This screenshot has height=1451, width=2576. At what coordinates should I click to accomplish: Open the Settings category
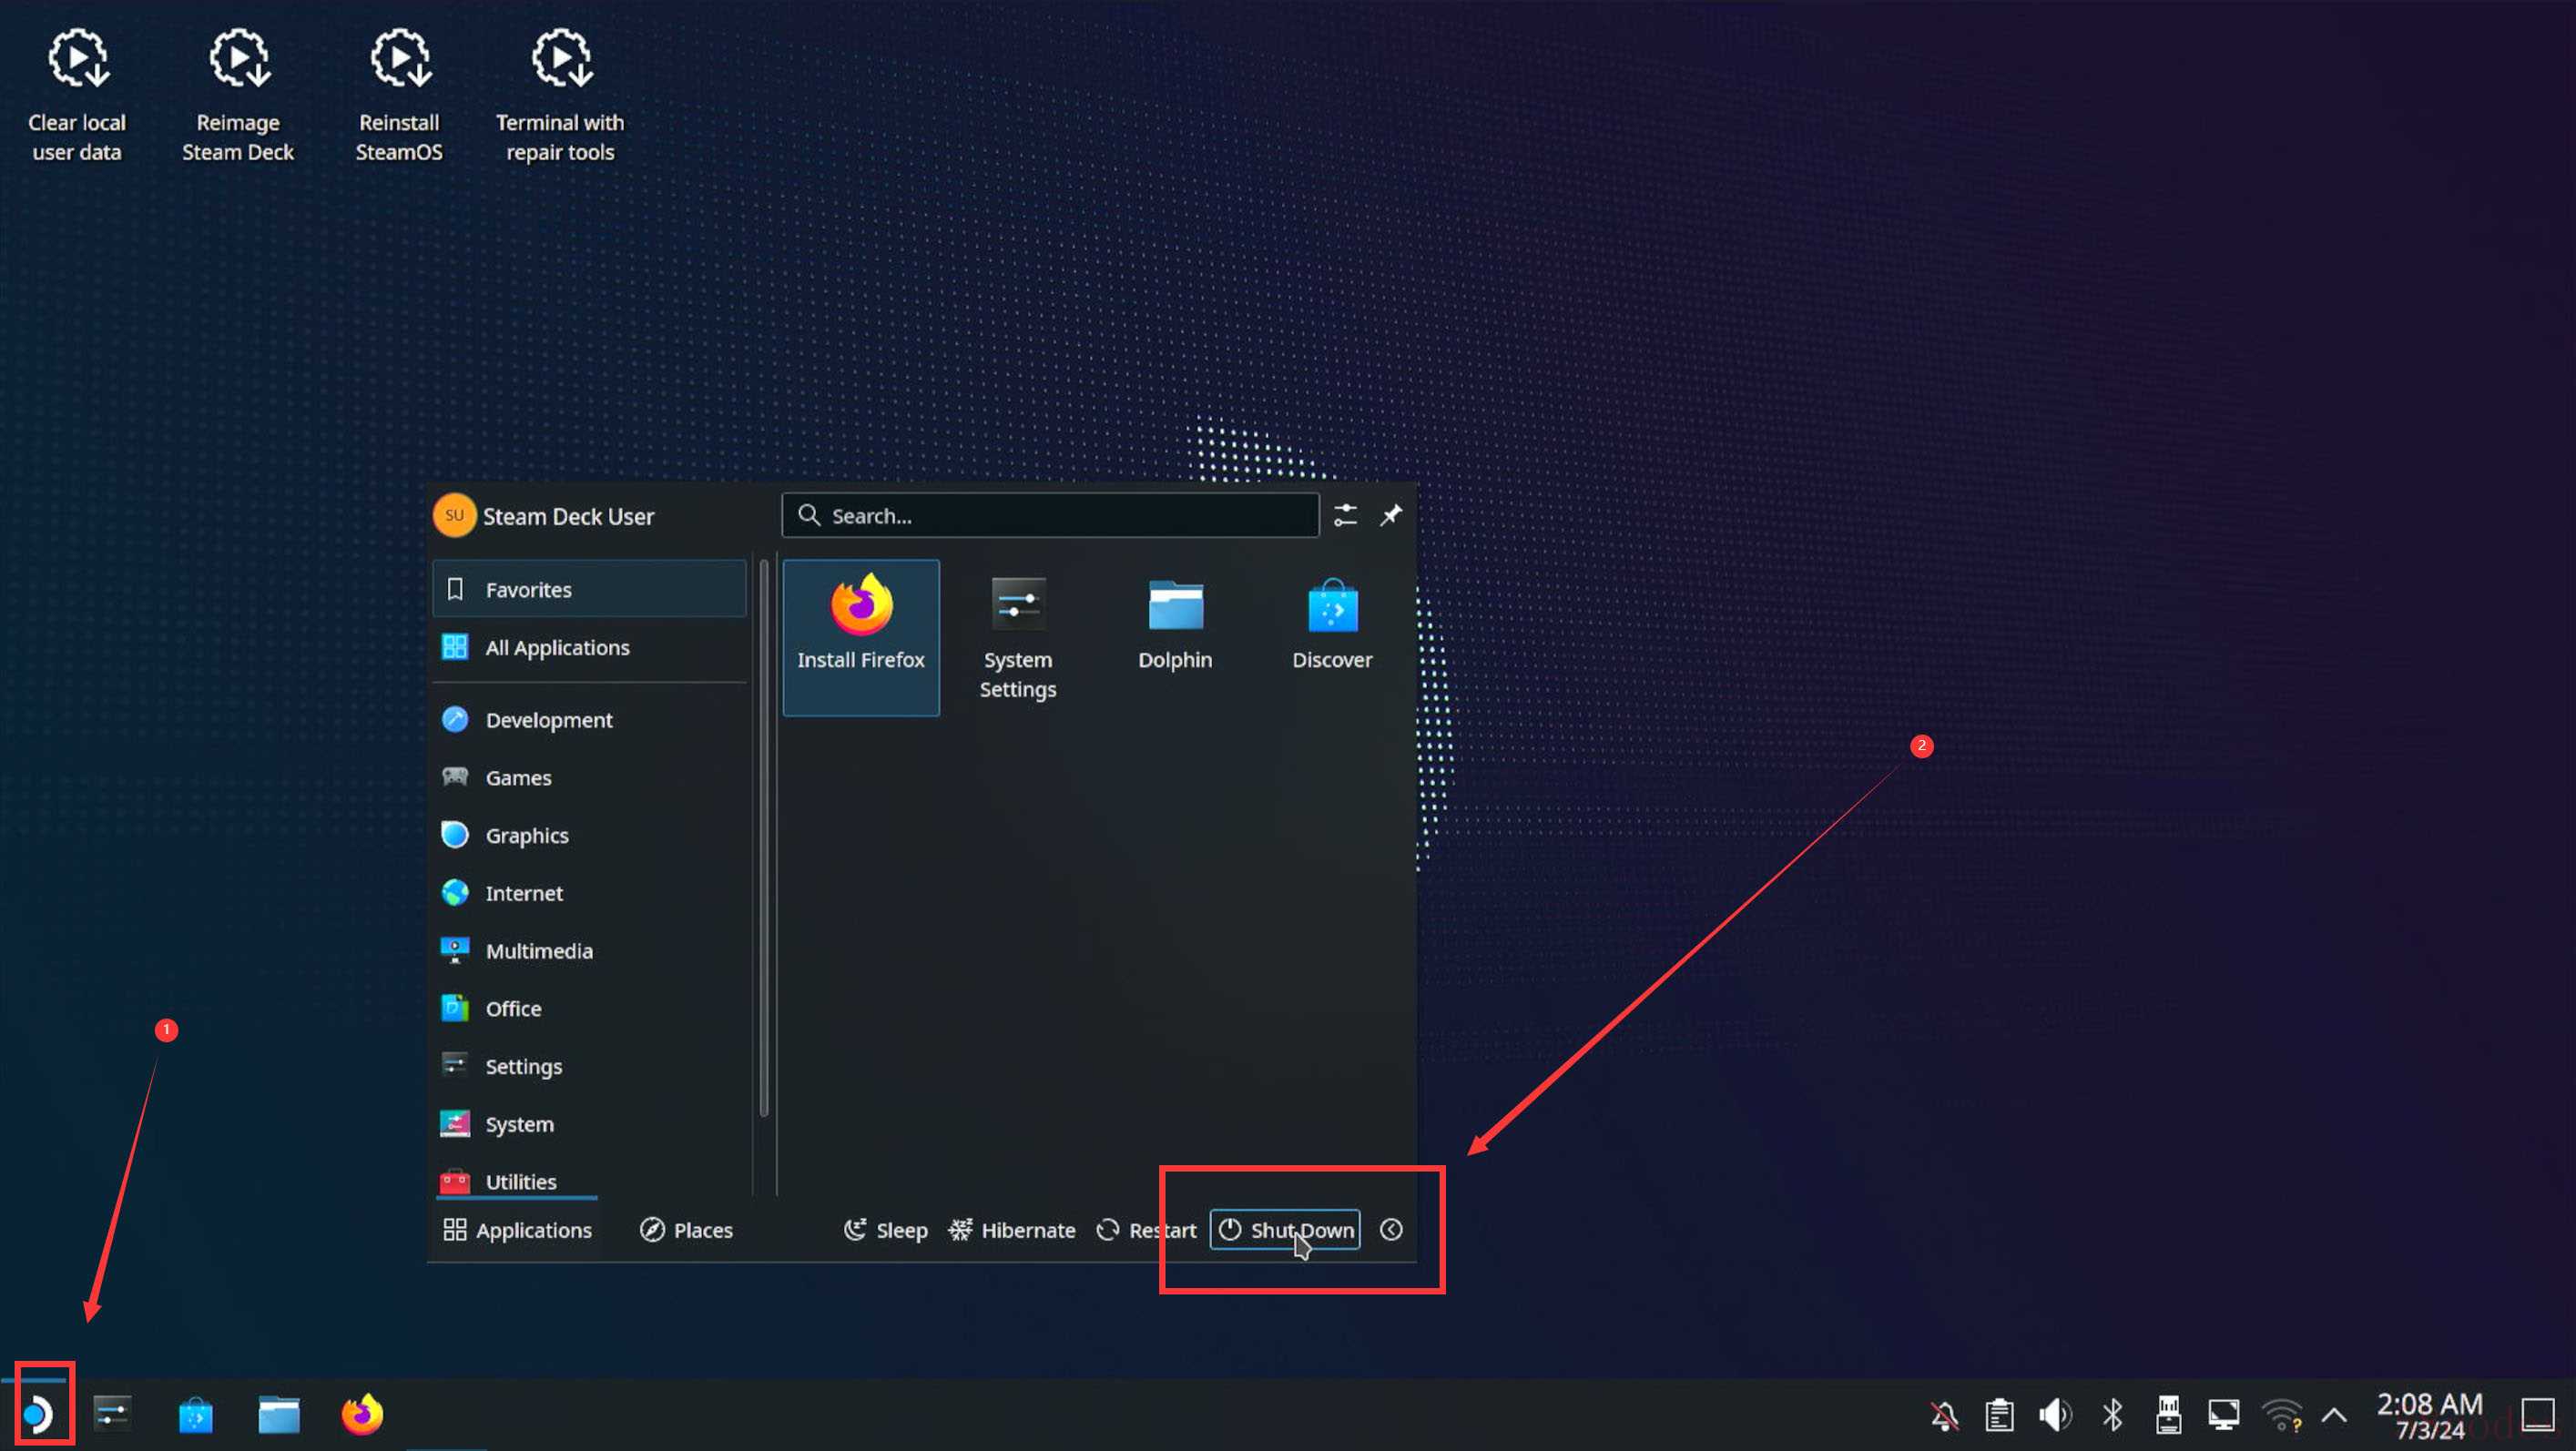pos(590,1066)
